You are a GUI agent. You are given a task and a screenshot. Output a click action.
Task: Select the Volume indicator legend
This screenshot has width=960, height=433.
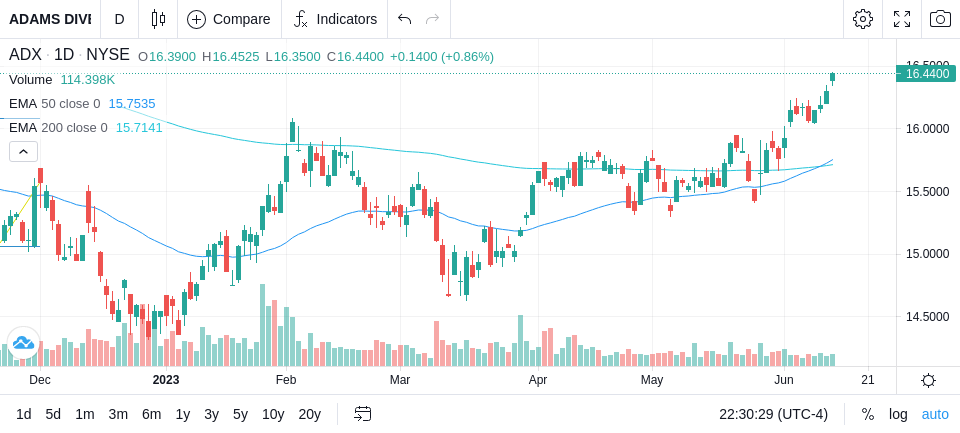click(x=31, y=80)
